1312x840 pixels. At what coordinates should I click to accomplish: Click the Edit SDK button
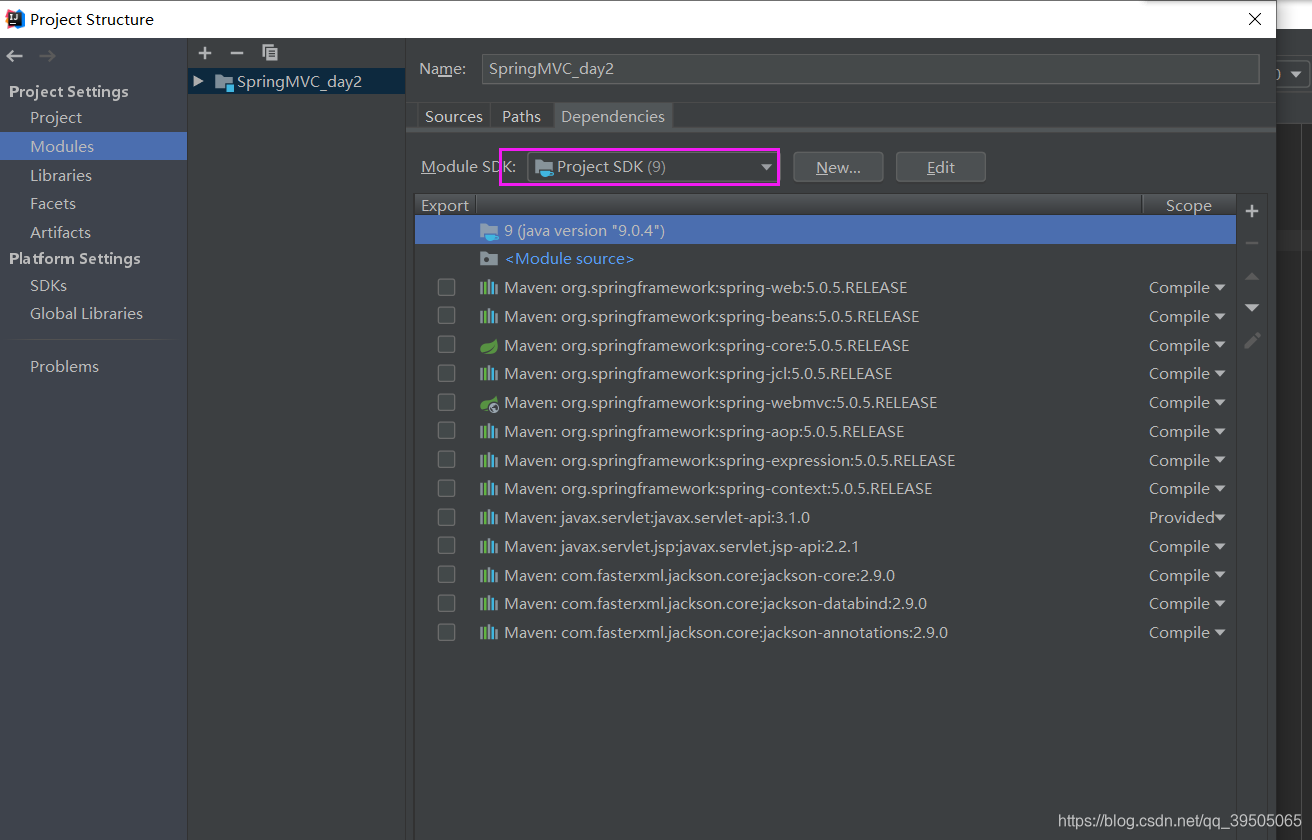point(941,167)
